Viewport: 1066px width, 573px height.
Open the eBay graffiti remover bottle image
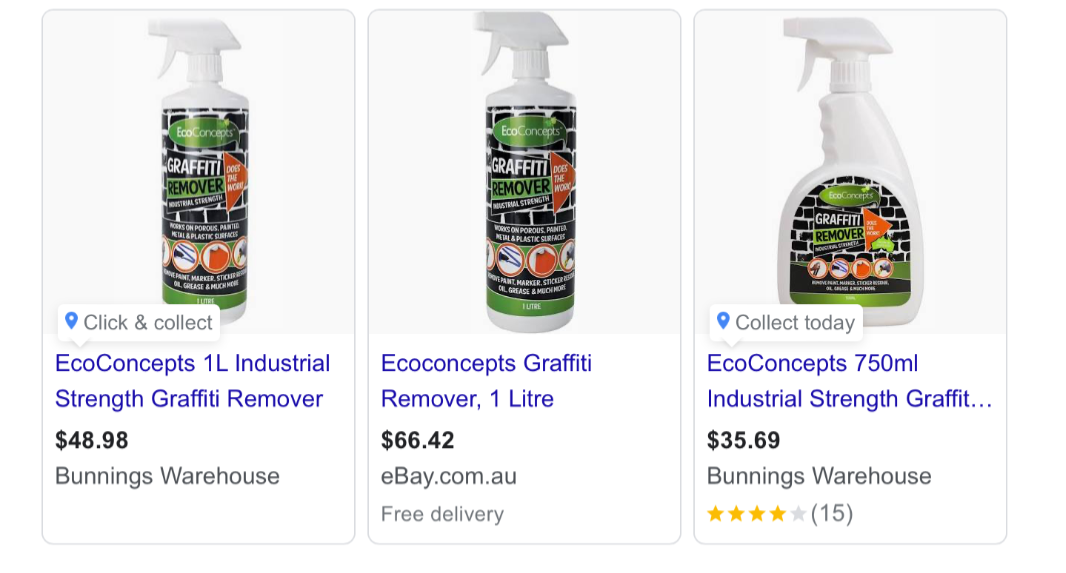[524, 172]
